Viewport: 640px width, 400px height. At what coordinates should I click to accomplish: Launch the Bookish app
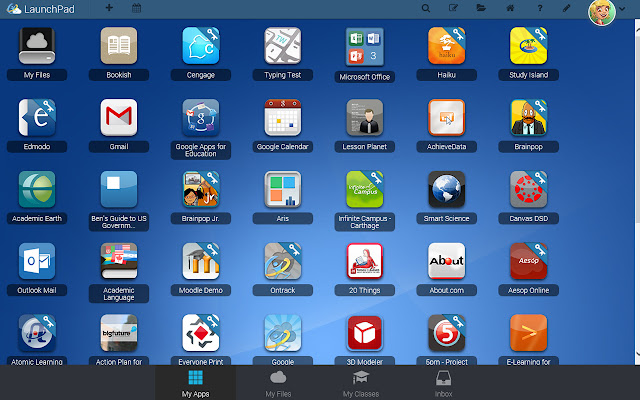(x=119, y=46)
